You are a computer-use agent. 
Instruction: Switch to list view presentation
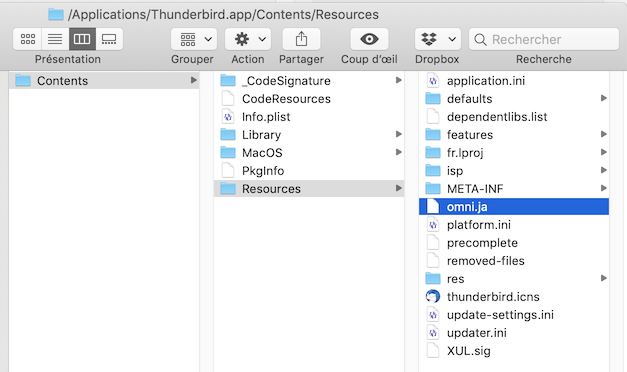55,39
